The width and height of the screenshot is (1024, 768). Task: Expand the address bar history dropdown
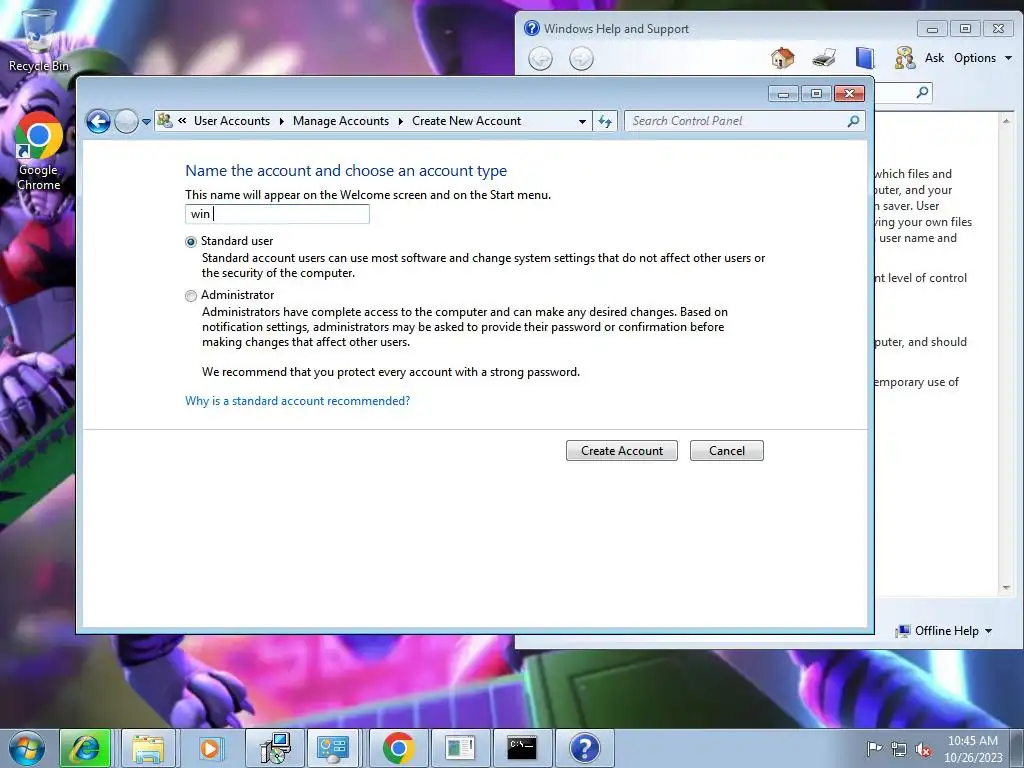coord(582,121)
